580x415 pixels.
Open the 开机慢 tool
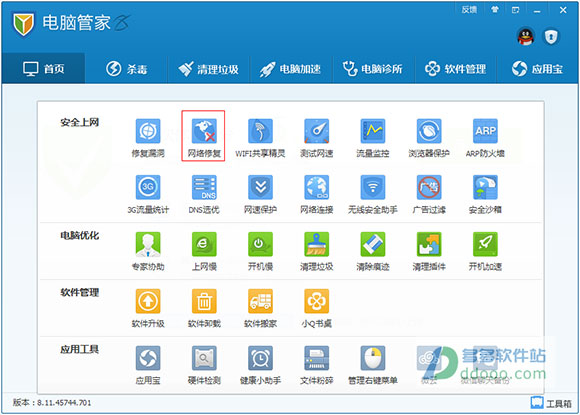point(260,244)
